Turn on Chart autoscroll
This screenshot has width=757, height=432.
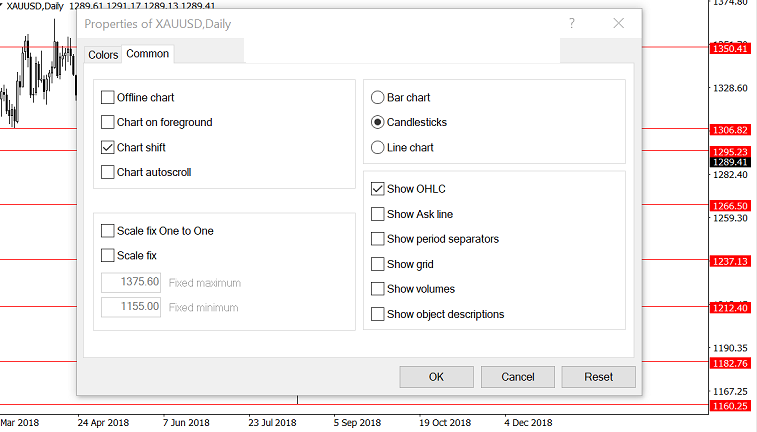pyautogui.click(x=108, y=172)
